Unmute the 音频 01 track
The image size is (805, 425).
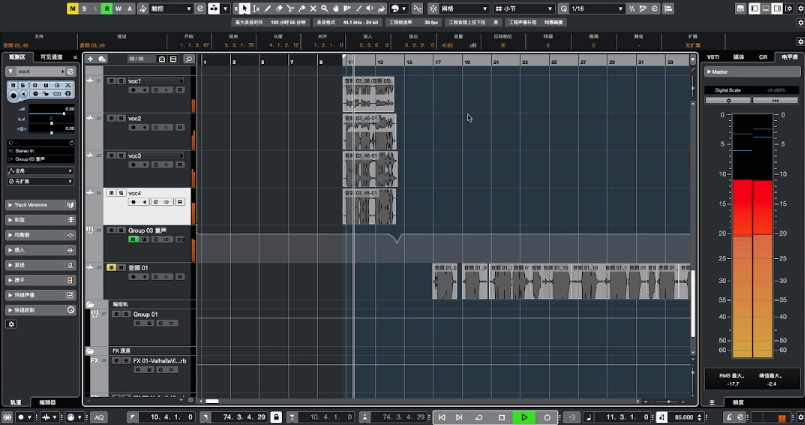111,268
